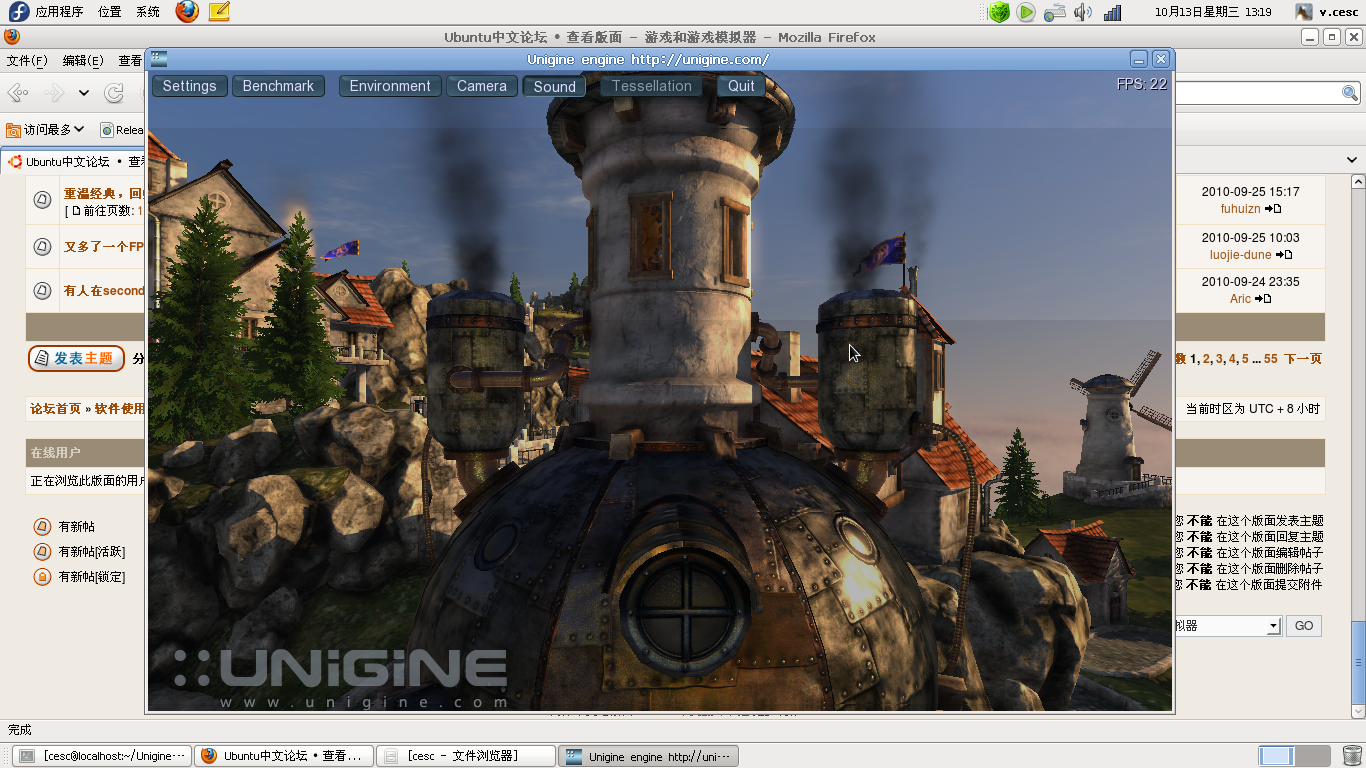Click the 有新帖[锁定] legend icon
This screenshot has width=1366, height=768.
point(42,576)
